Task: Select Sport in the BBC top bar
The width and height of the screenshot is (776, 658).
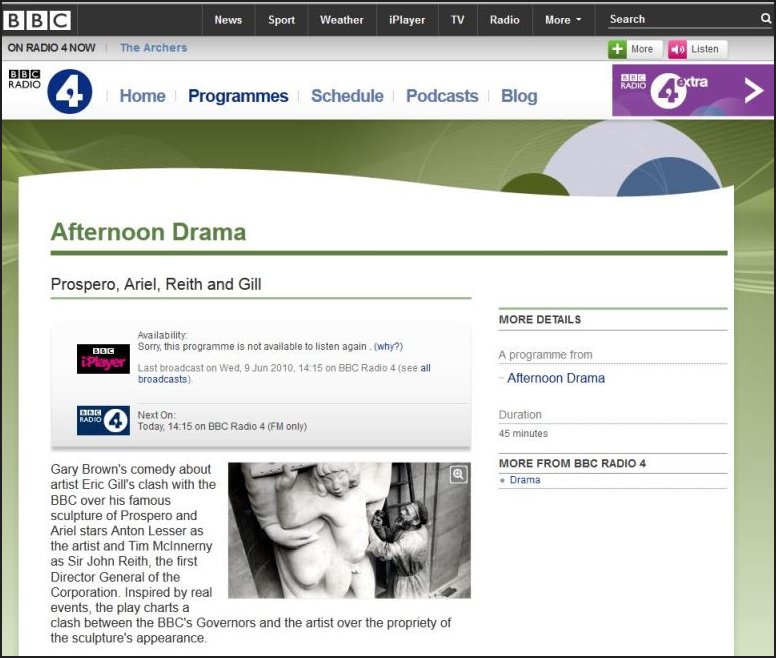Action: [281, 20]
